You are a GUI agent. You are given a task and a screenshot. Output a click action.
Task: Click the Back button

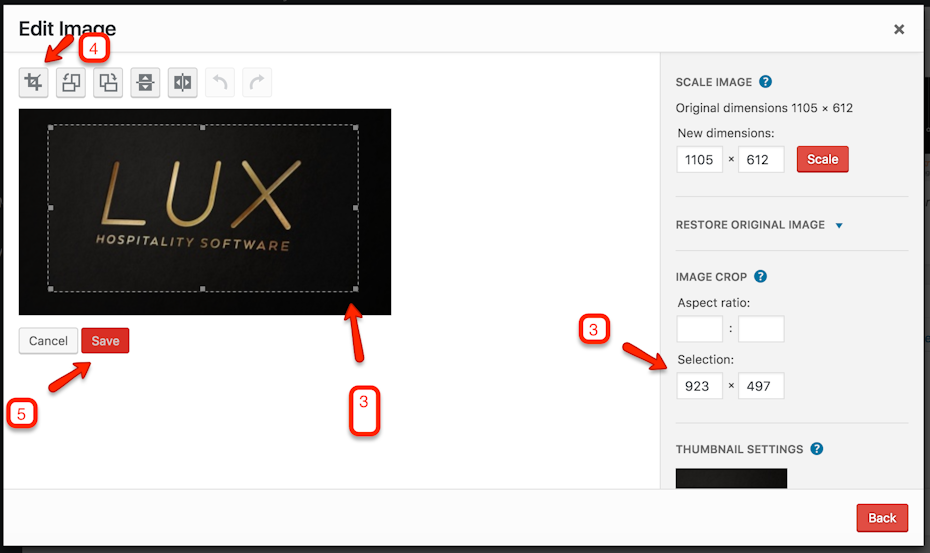pos(882,518)
